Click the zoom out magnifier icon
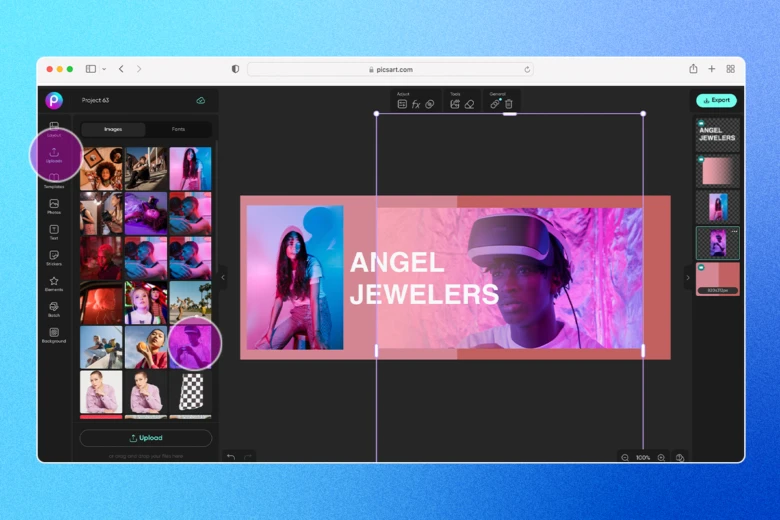Image resolution: width=780 pixels, height=520 pixels. click(625, 457)
